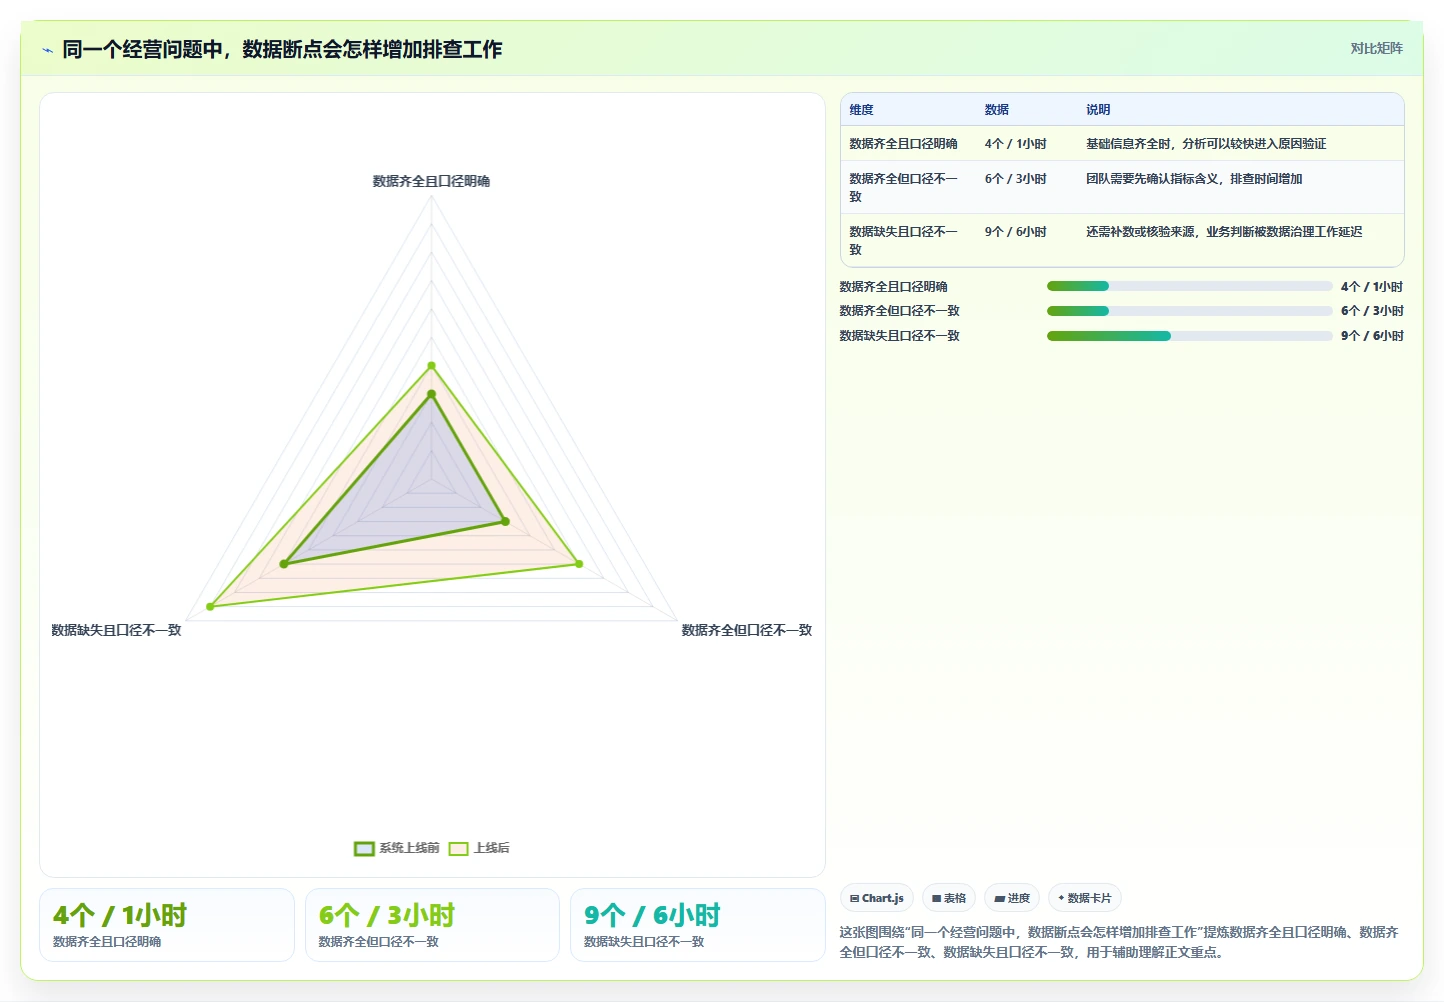The height and width of the screenshot is (1002, 1444).
Task: Click the 6个 / 3小时 summary card
Action: click(432, 925)
